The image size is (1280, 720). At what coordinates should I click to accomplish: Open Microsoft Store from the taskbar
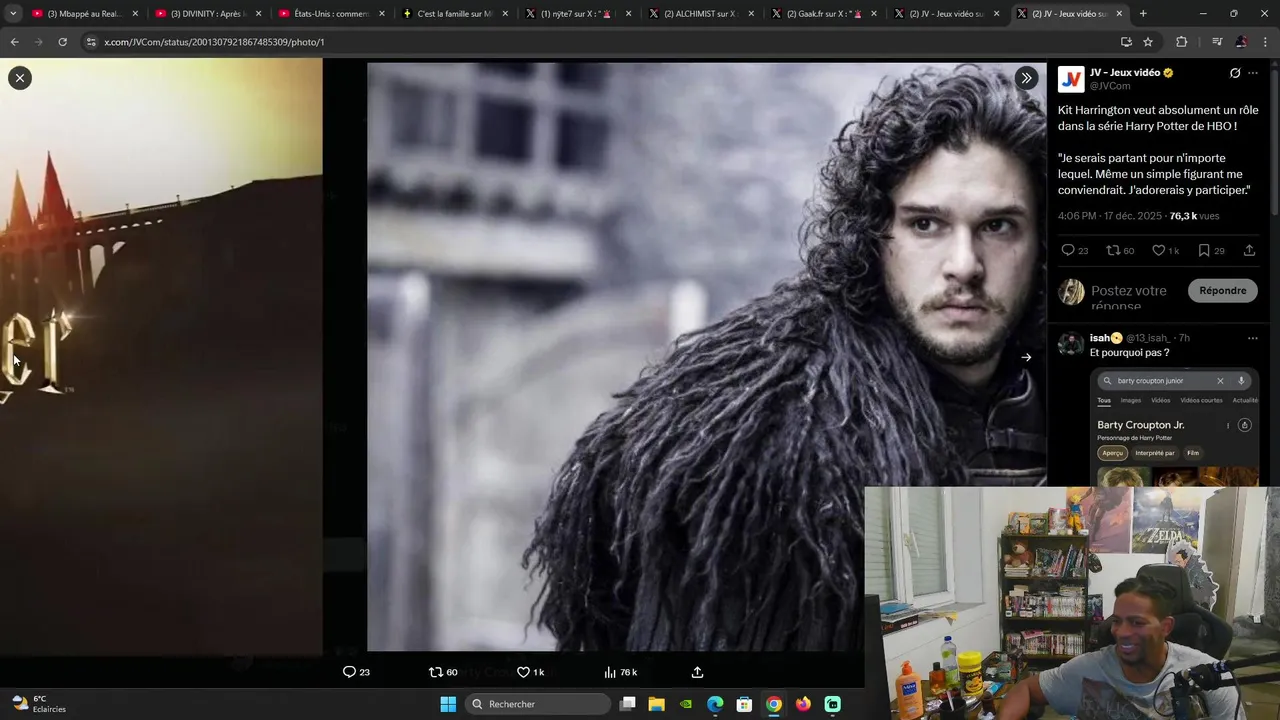tap(744, 704)
